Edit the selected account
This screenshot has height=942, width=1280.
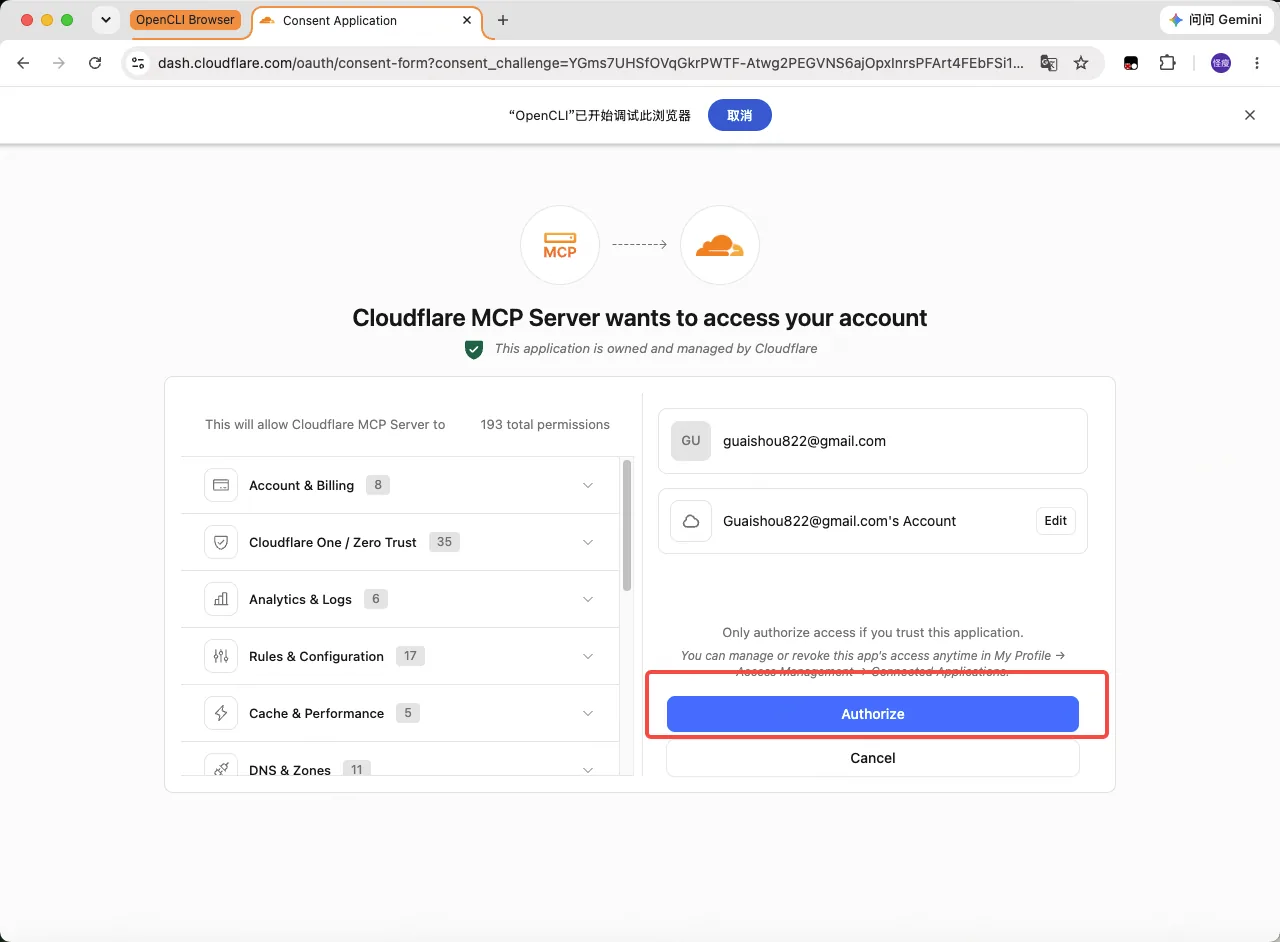click(x=1056, y=521)
